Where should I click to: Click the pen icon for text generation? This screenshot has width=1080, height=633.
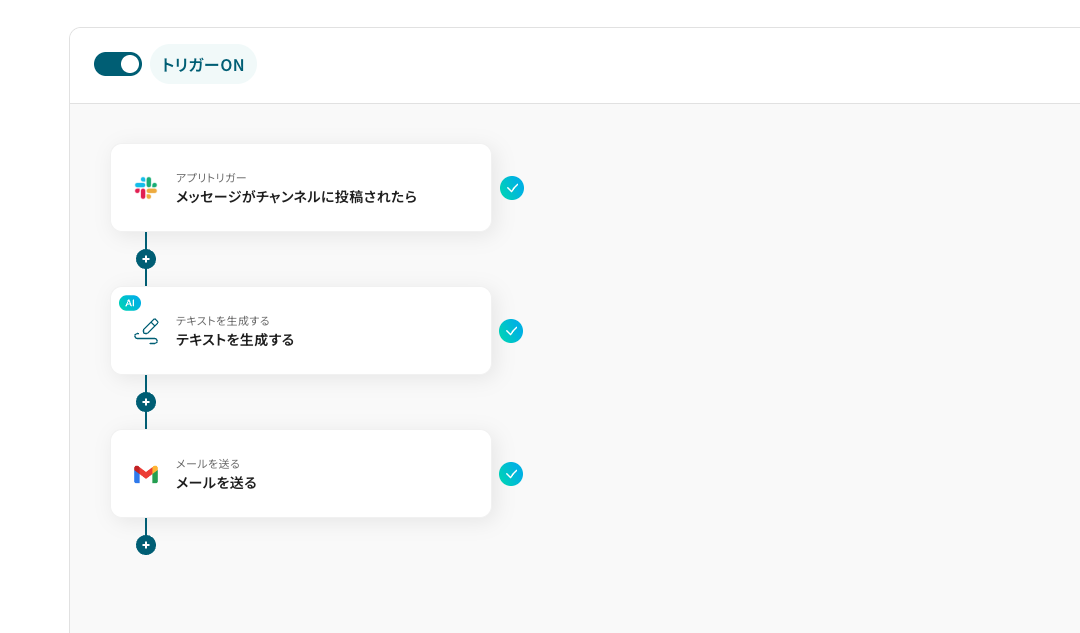point(147,331)
